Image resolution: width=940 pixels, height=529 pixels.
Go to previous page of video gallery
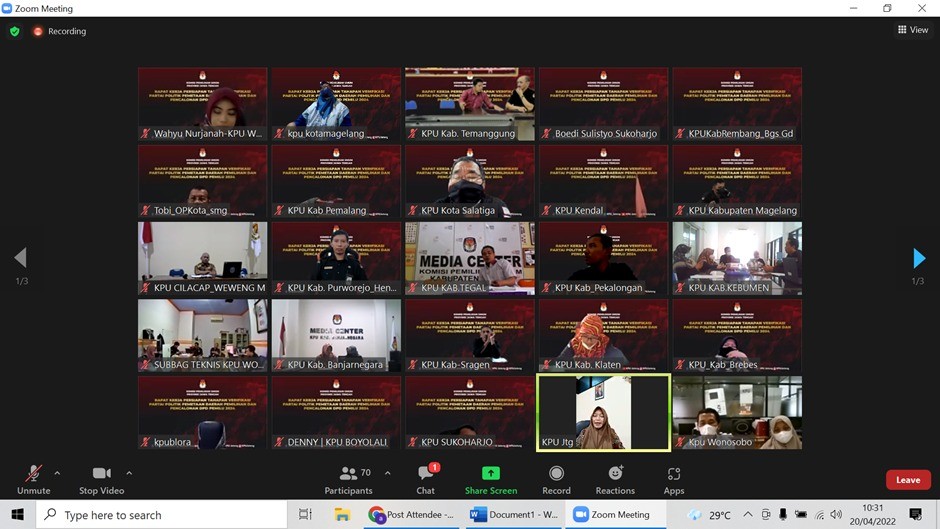coord(21,259)
